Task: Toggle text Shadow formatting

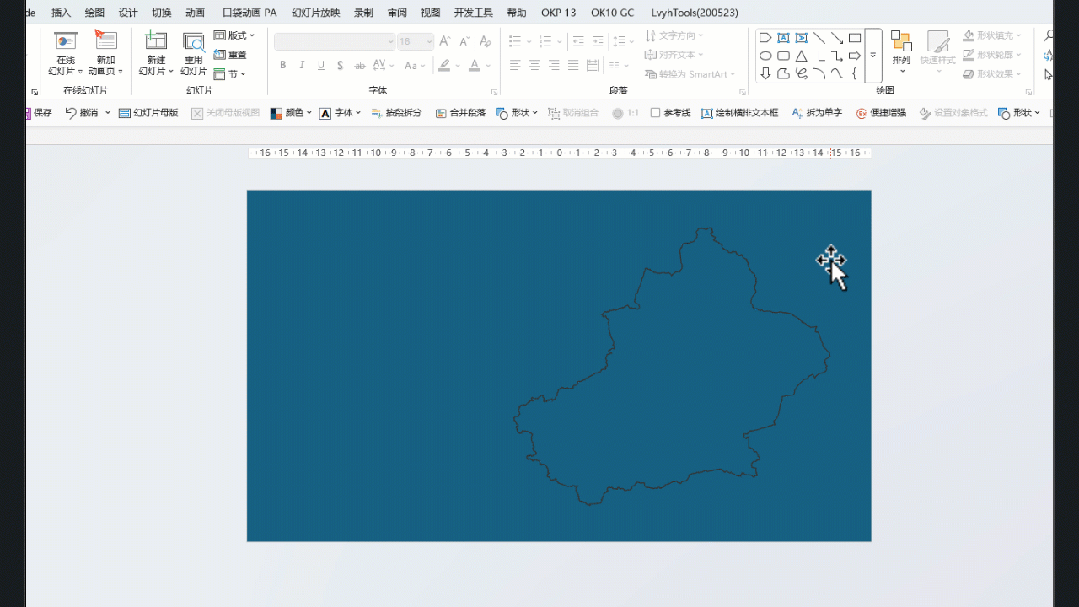Action: [x=340, y=65]
